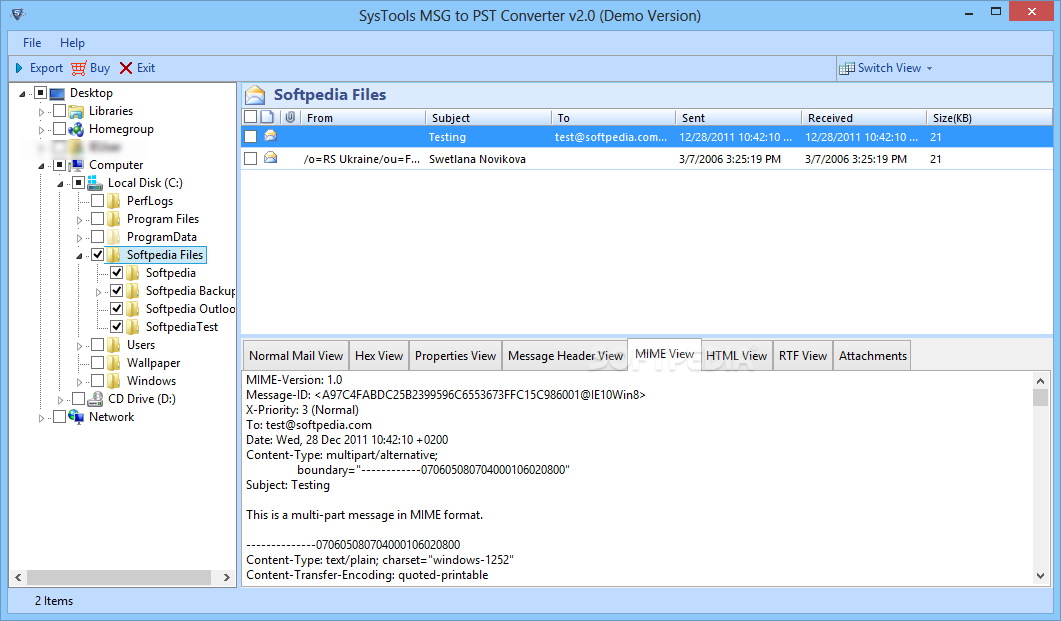This screenshot has height=621, width=1061.
Task: Sort emails by the Subject column
Action: [489, 118]
